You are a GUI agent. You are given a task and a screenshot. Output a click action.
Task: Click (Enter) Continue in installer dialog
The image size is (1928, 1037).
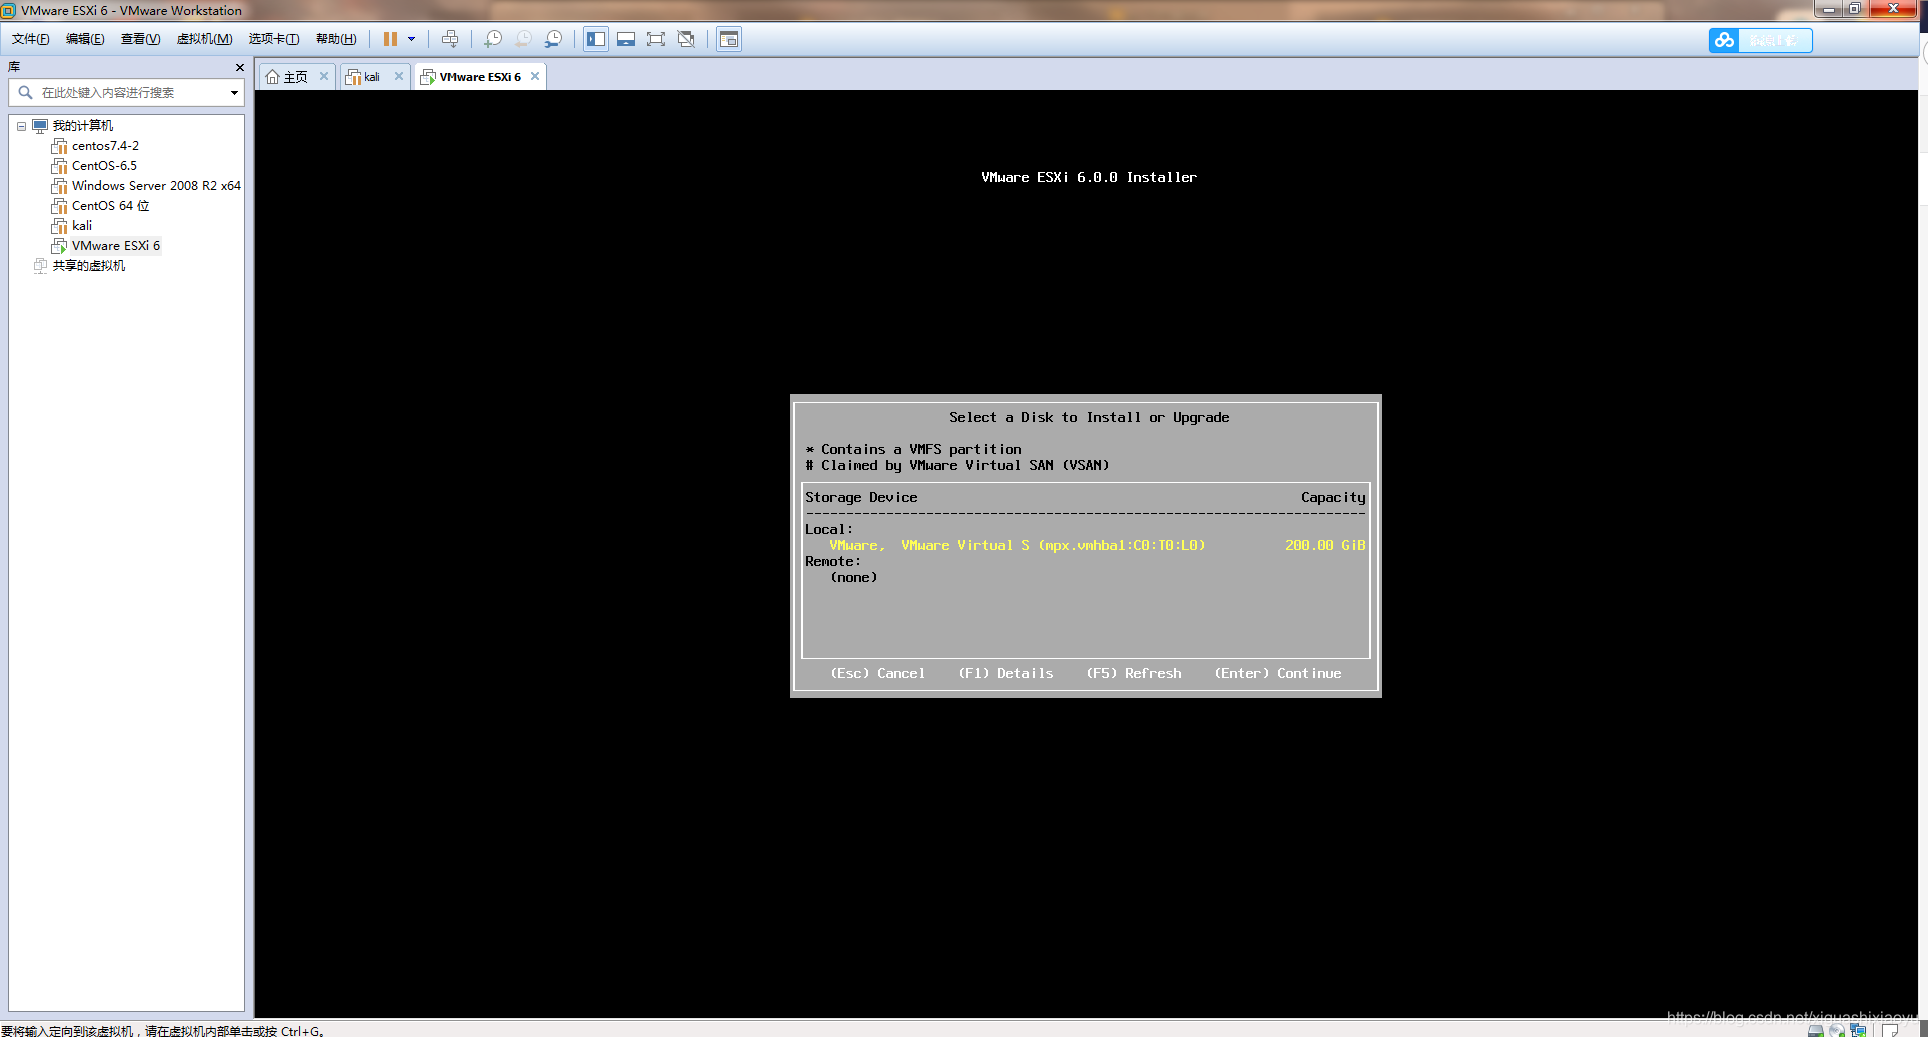1278,673
